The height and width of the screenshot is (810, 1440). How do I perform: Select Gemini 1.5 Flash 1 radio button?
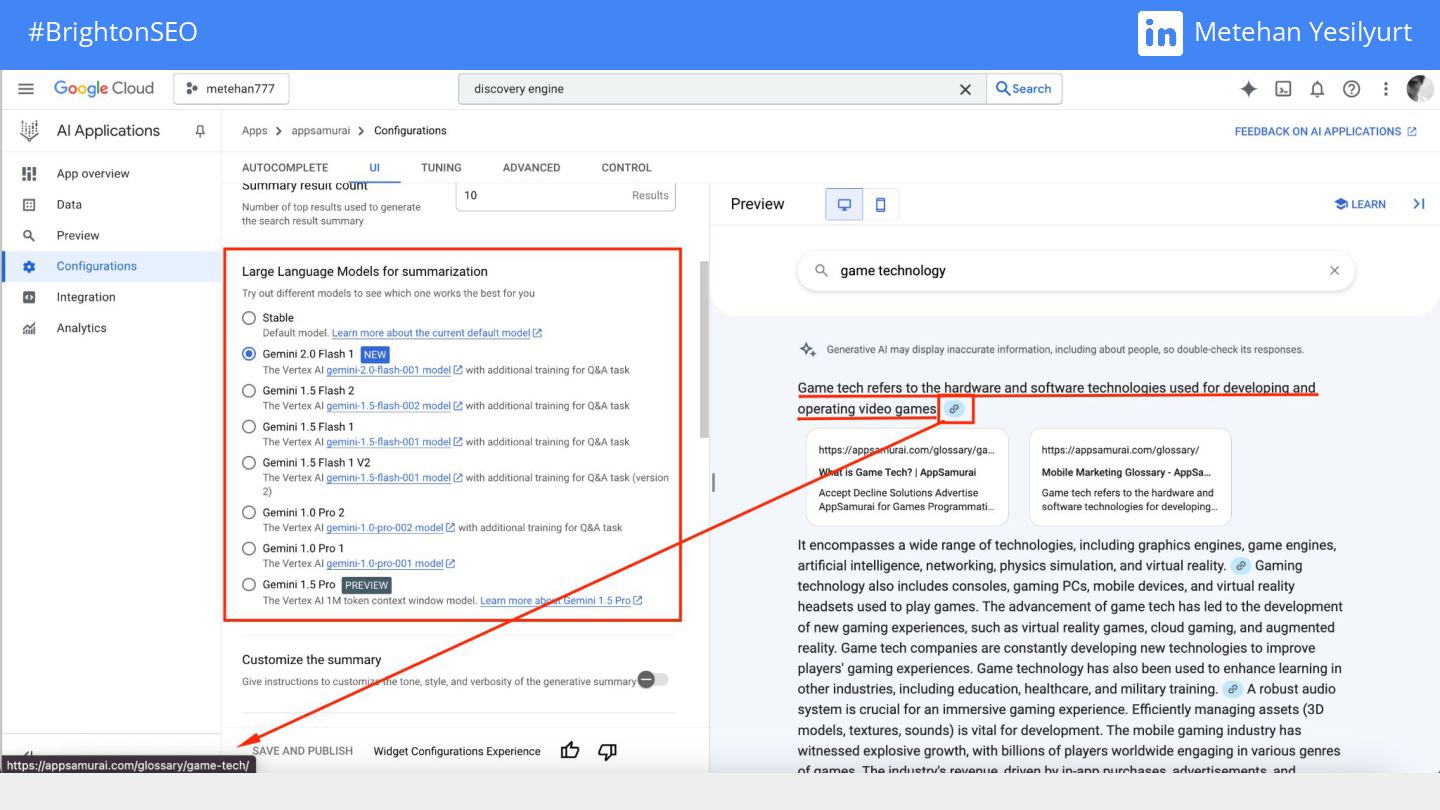tap(249, 426)
